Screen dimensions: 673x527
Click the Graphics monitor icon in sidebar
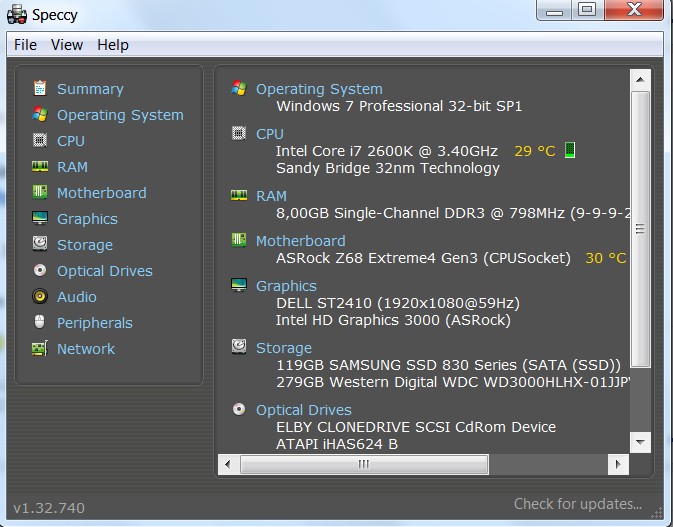[40, 218]
